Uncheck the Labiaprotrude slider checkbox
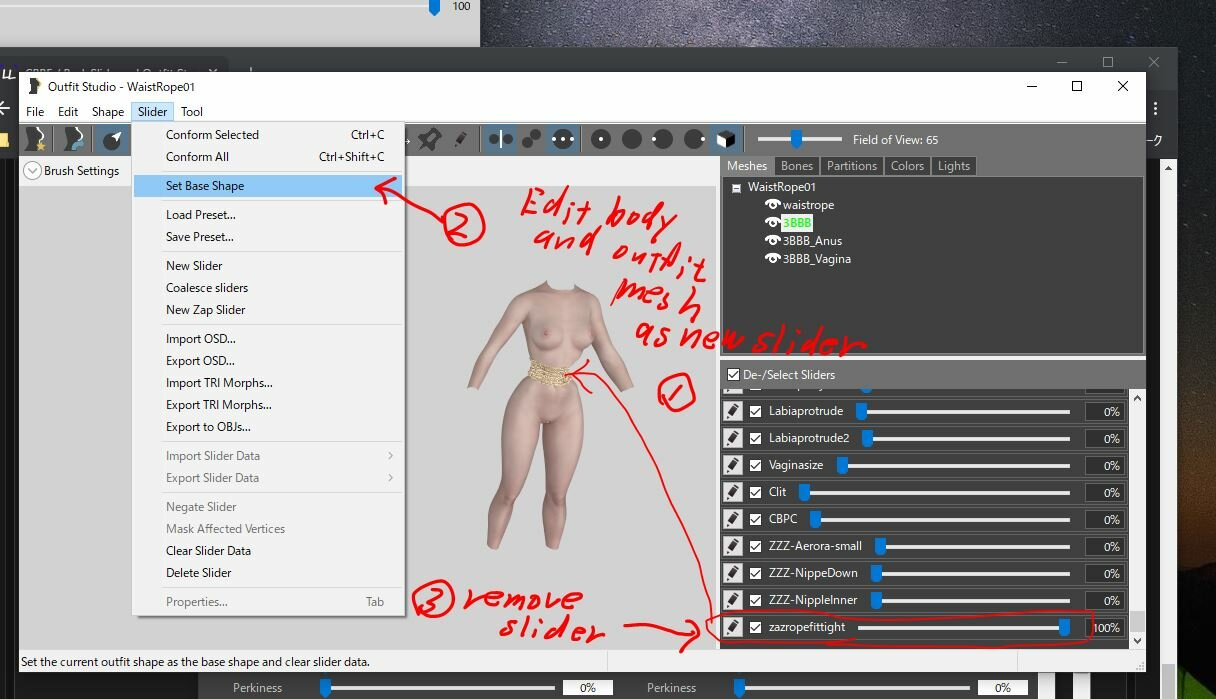Viewport: 1216px width, 699px height. click(756, 411)
